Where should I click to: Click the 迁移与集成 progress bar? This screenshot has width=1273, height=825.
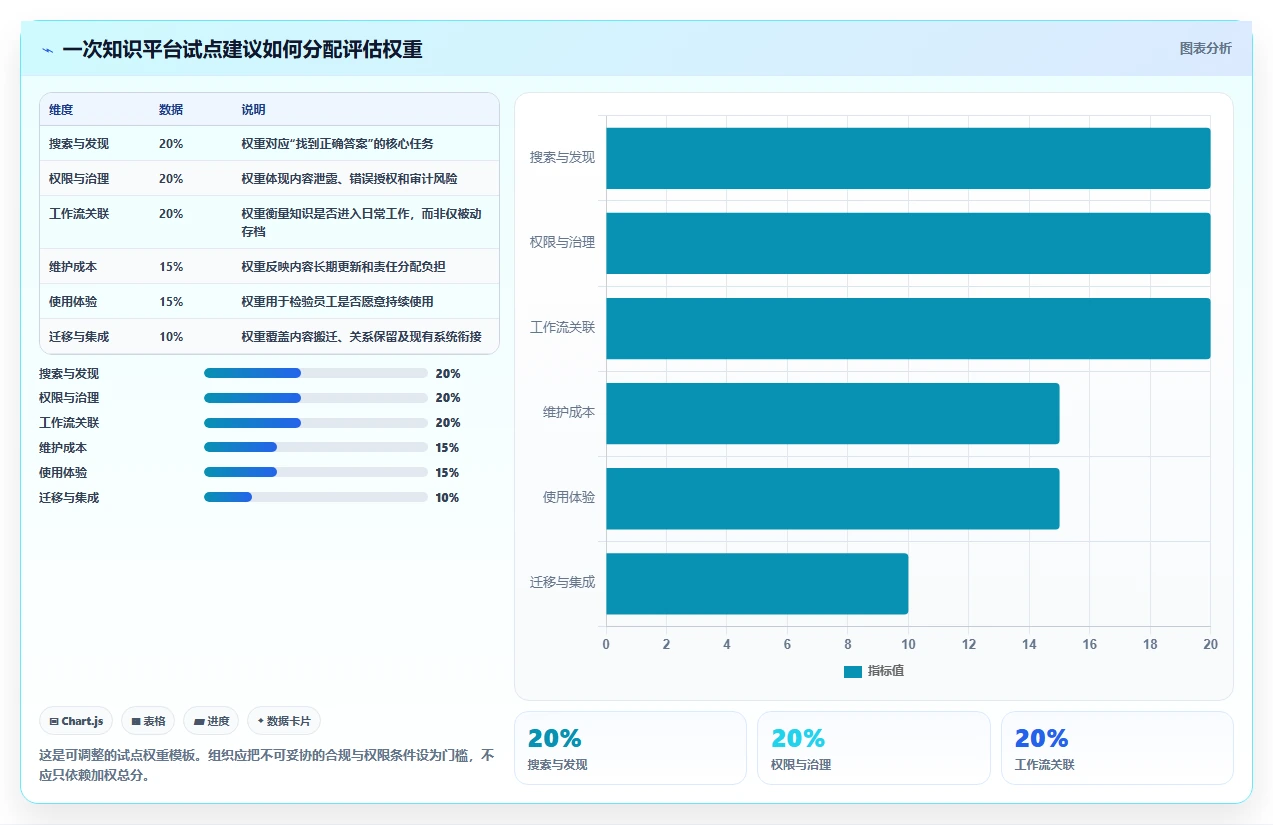(316, 497)
